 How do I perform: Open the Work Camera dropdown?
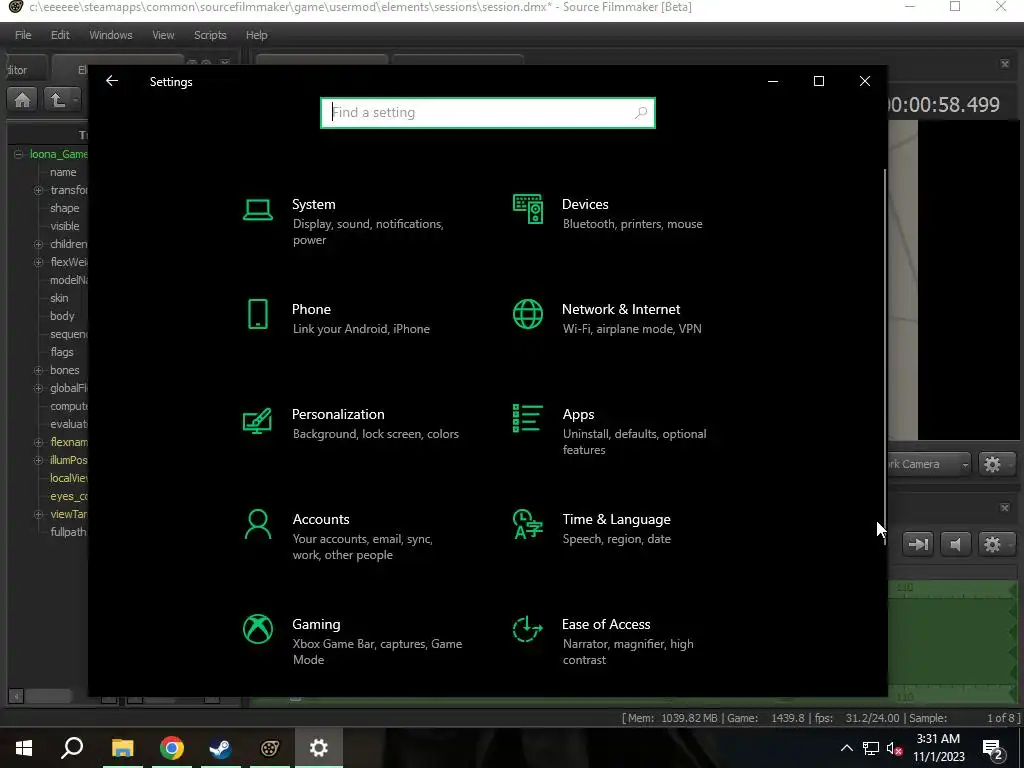point(929,464)
